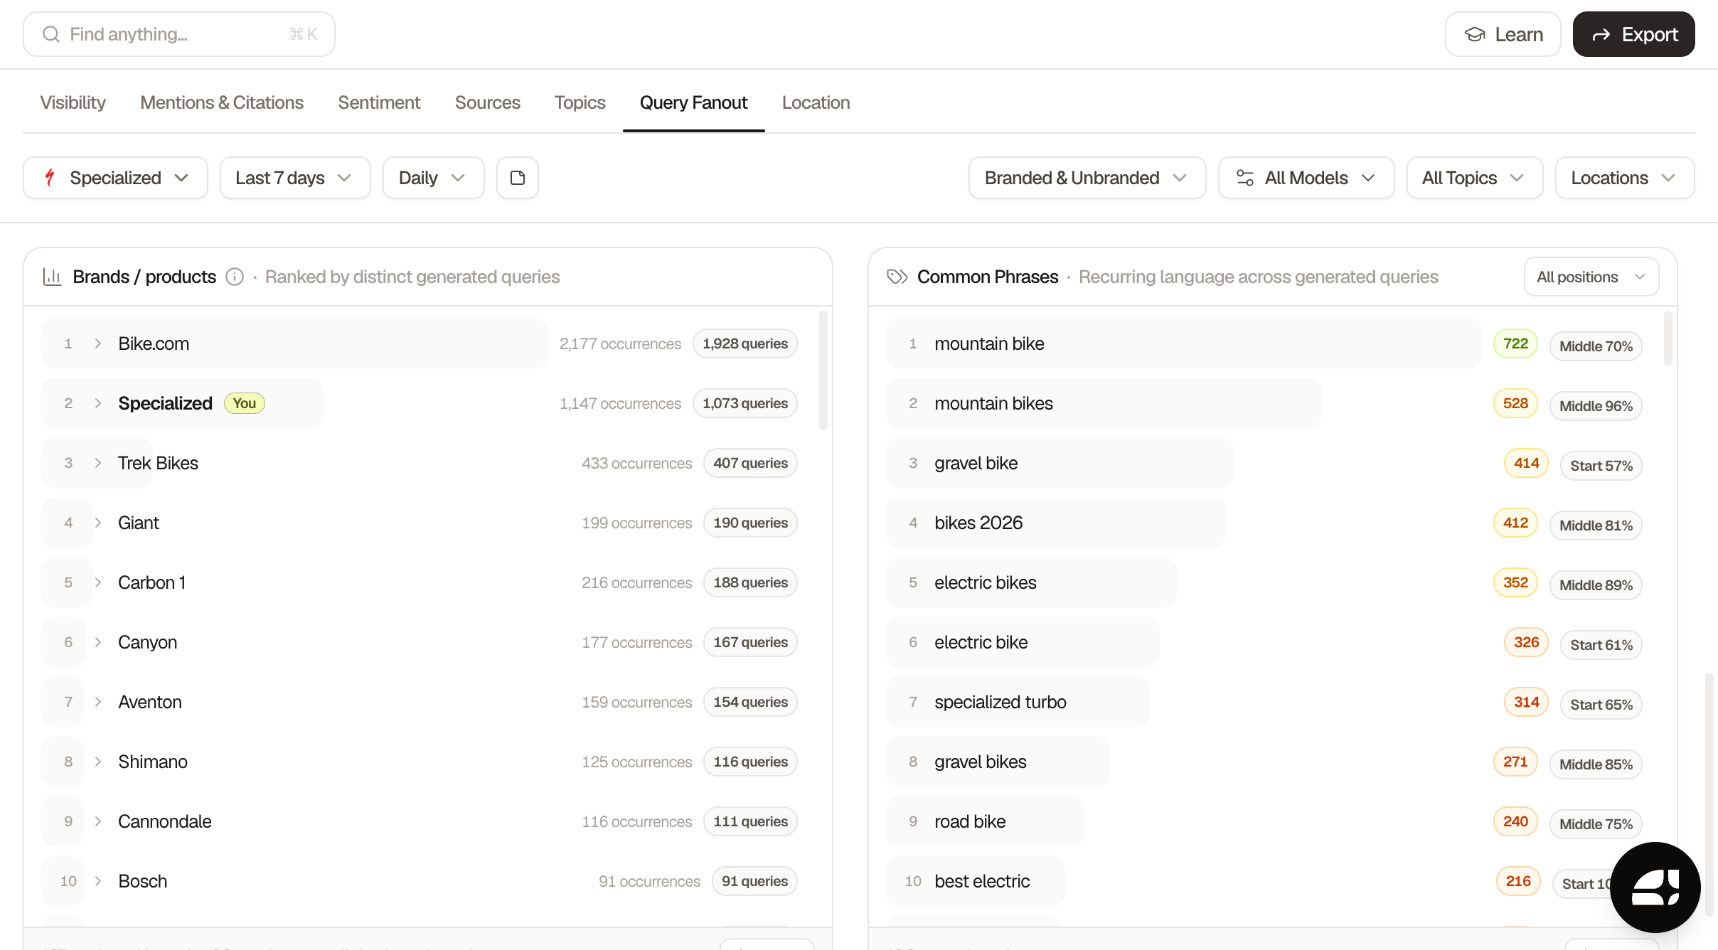Click the 407 queries badge for Trek Bikes
The image size is (1718, 950).
click(750, 463)
